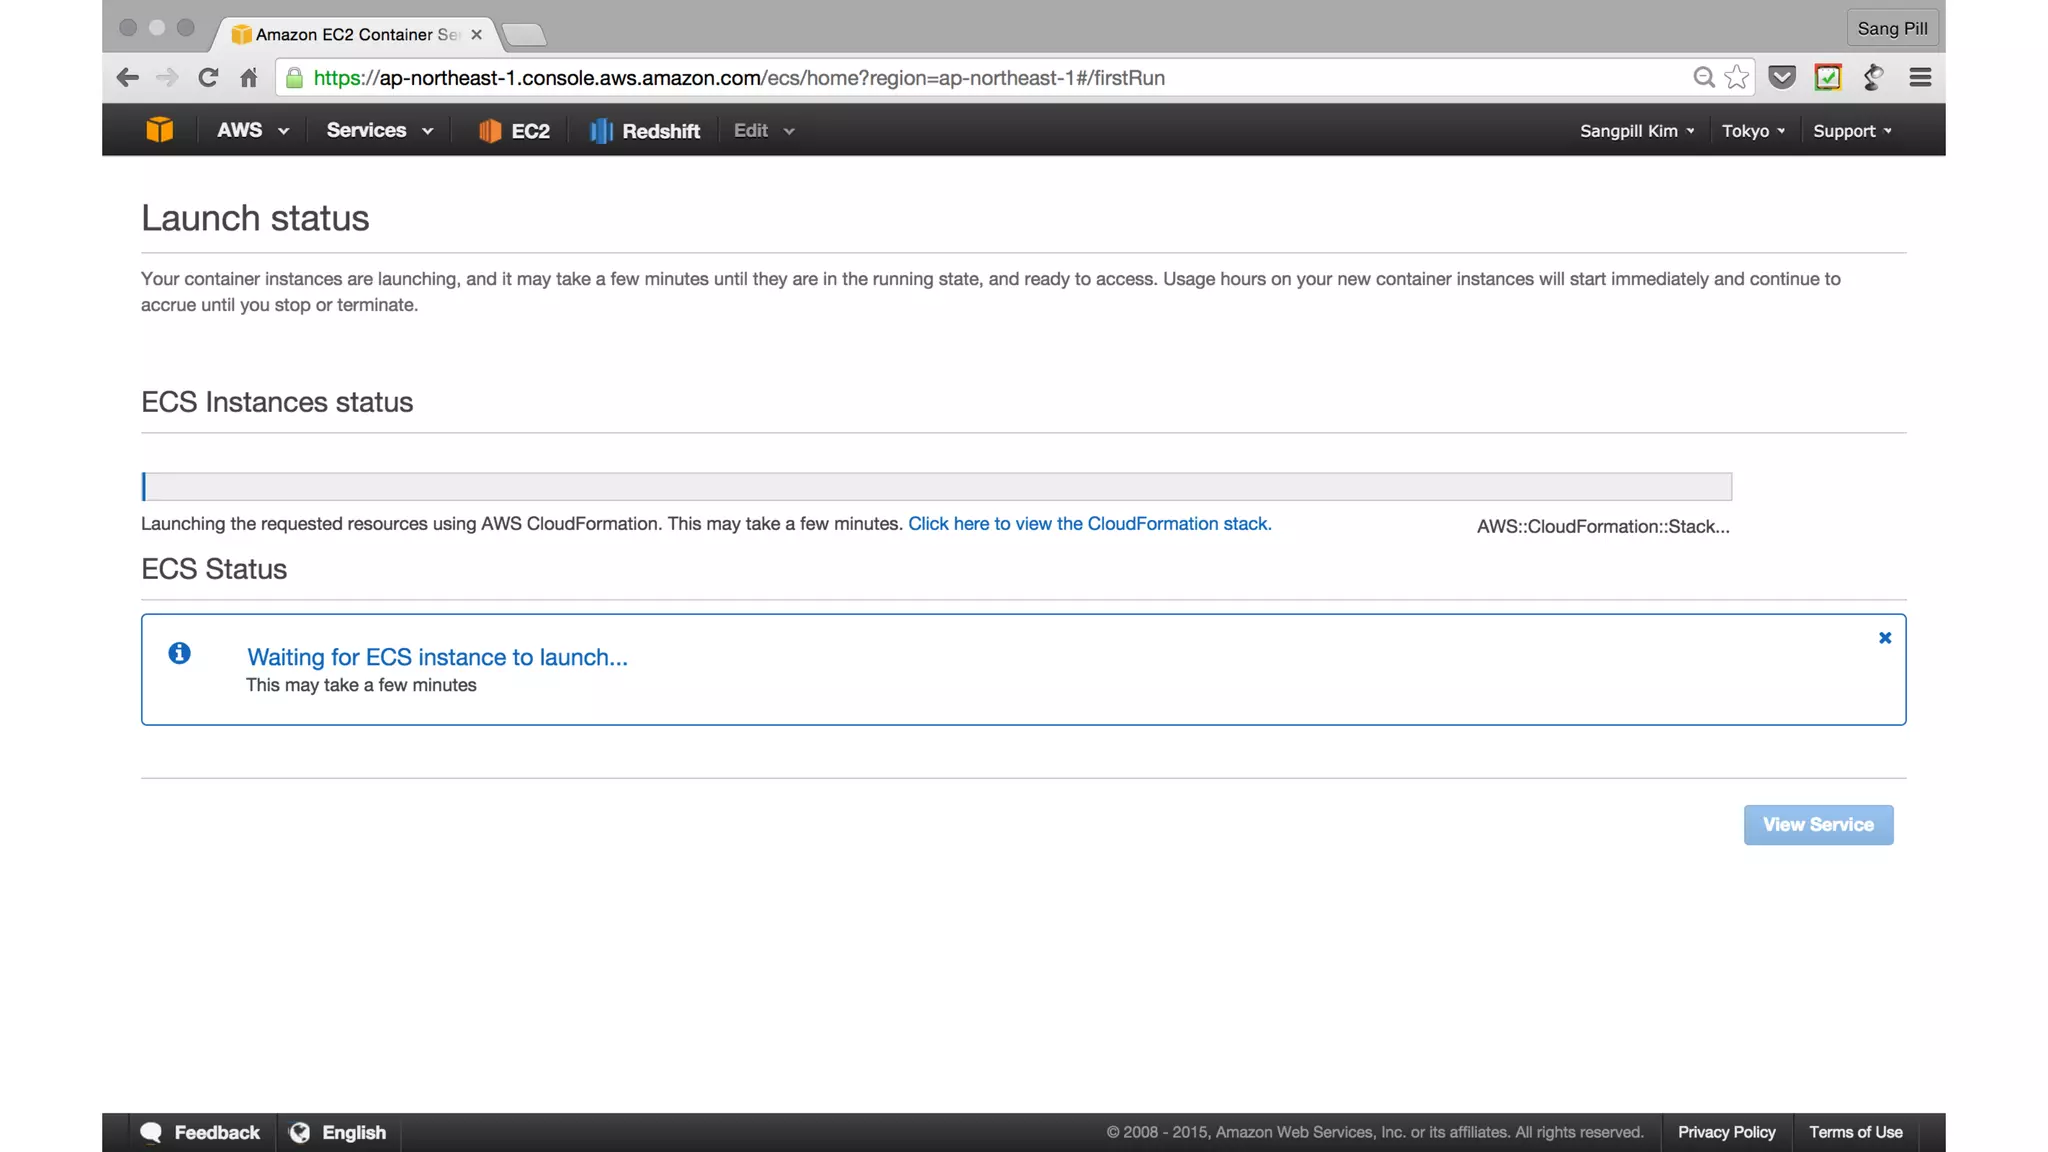Expand the Services dropdown menu
This screenshot has height=1152, width=2048.
pos(380,131)
